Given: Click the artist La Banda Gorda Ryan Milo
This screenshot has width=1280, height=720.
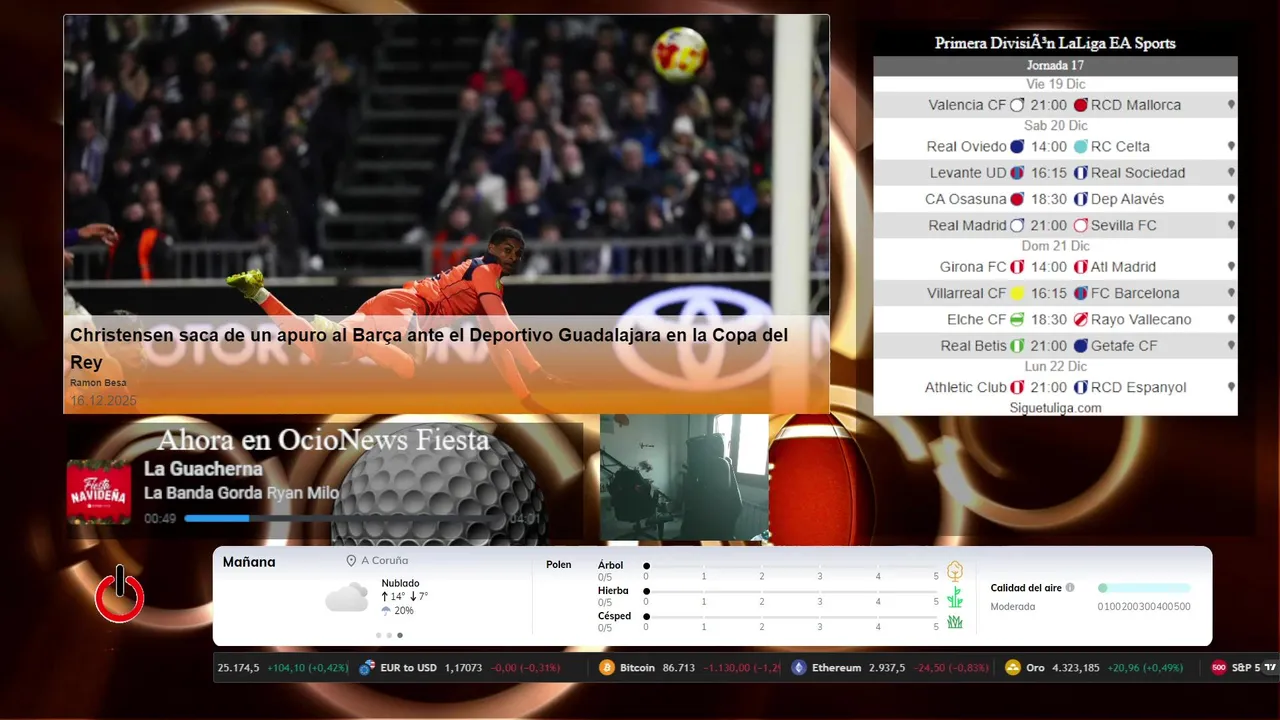Looking at the screenshot, I should pyautogui.click(x=241, y=493).
